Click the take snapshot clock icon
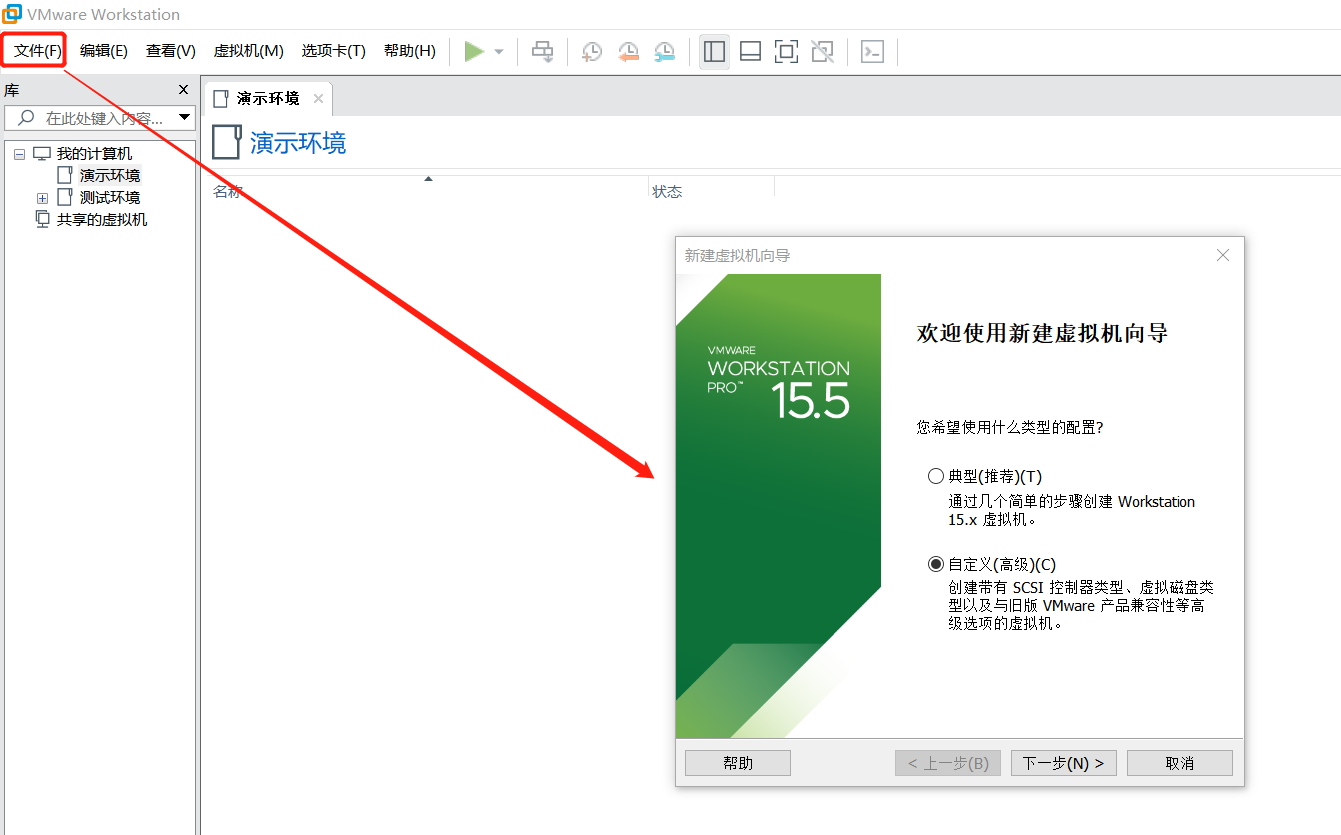 592,51
